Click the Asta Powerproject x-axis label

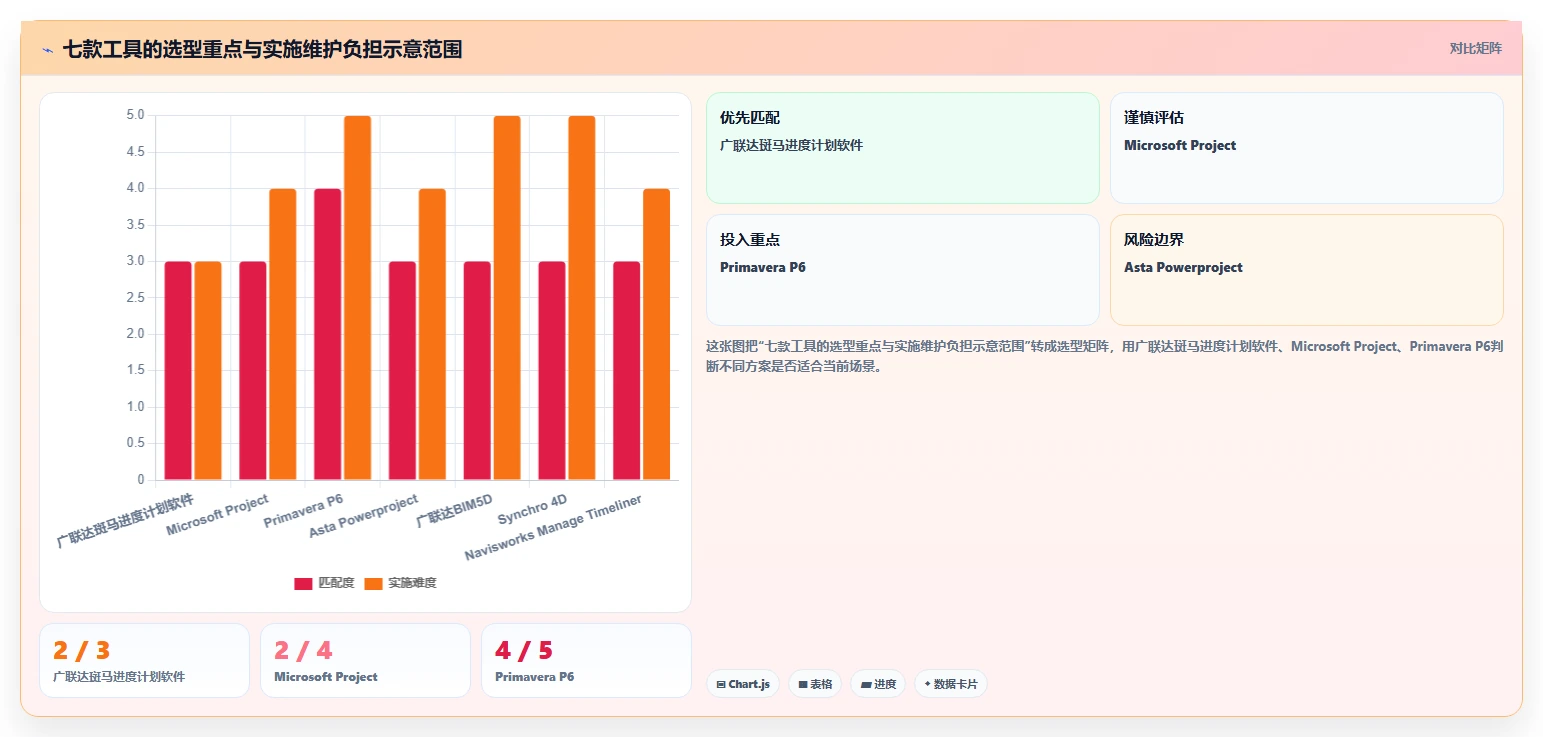click(x=364, y=516)
